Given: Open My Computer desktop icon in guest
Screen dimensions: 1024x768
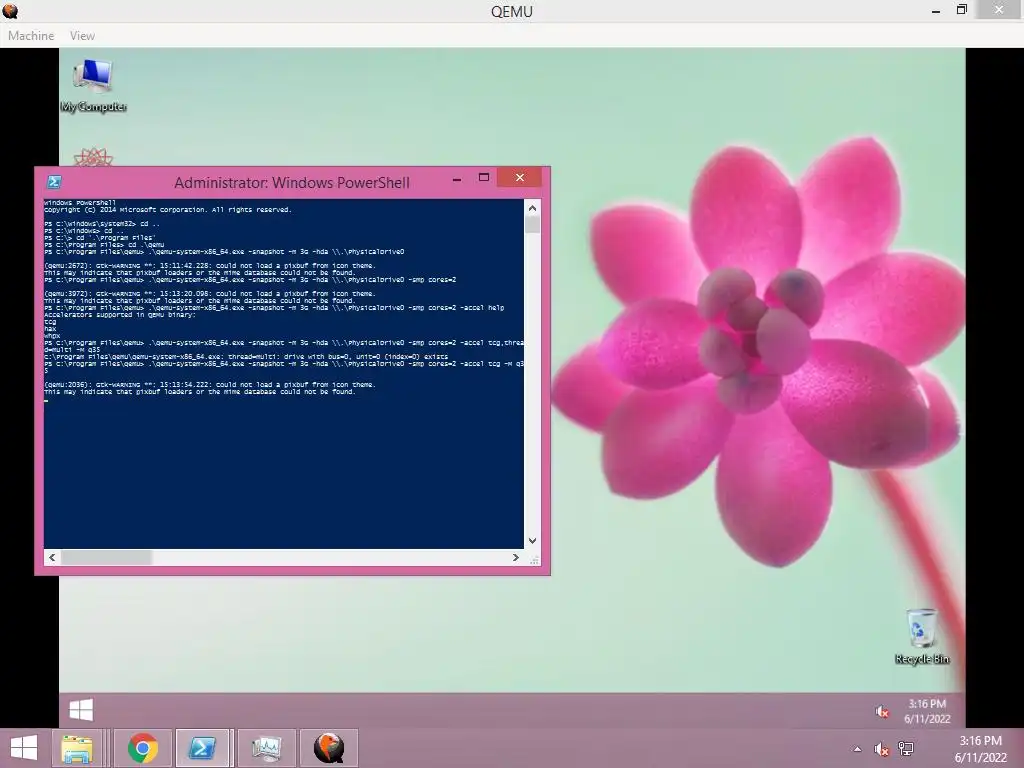Looking at the screenshot, I should 93,86.
